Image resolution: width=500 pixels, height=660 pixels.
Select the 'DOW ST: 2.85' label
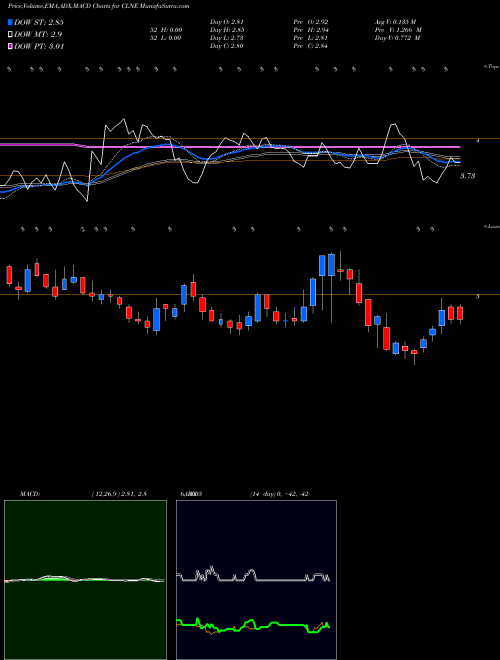(x=39, y=22)
